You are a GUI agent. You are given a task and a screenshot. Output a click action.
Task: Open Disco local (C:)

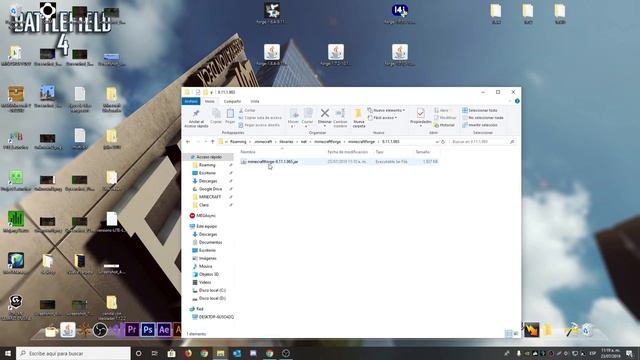(212, 290)
